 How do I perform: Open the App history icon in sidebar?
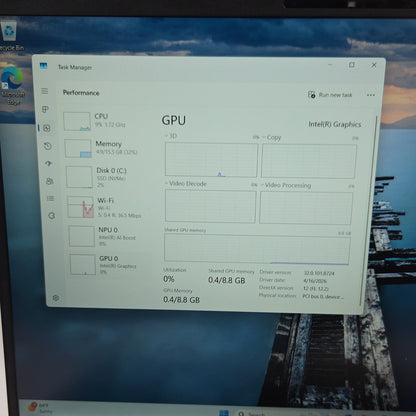coord(48,146)
